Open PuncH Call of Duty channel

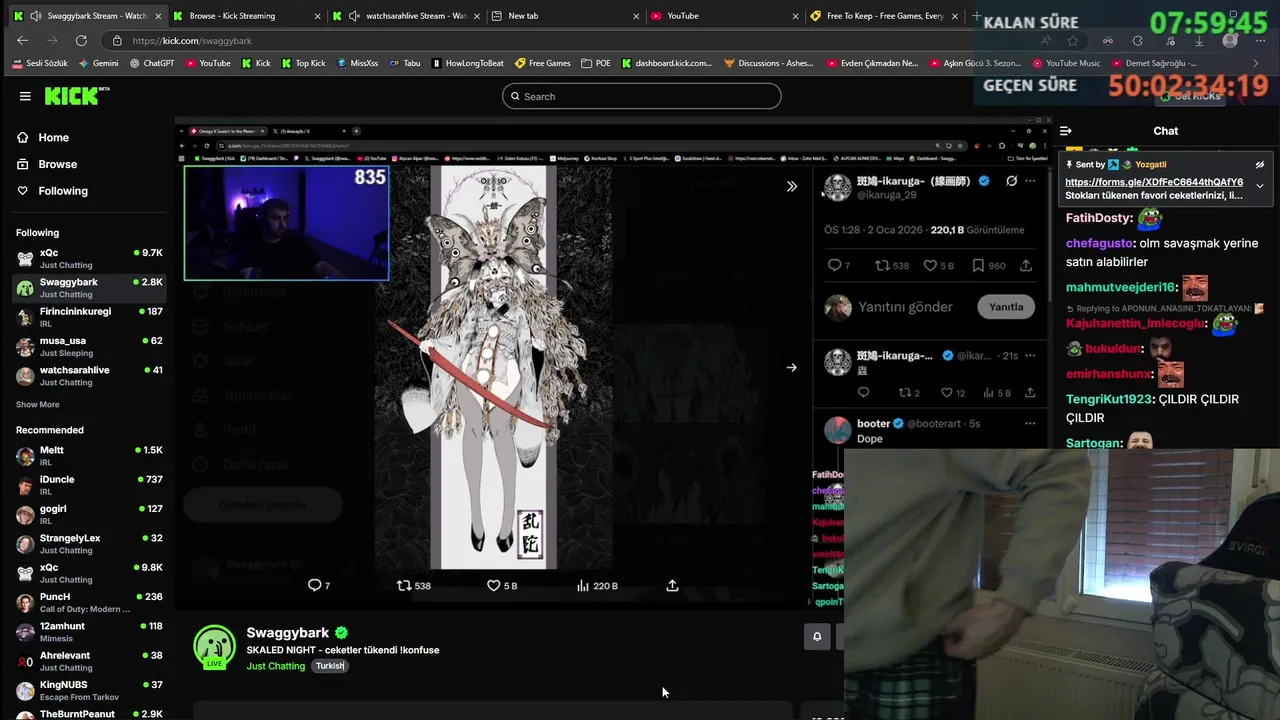pos(88,602)
